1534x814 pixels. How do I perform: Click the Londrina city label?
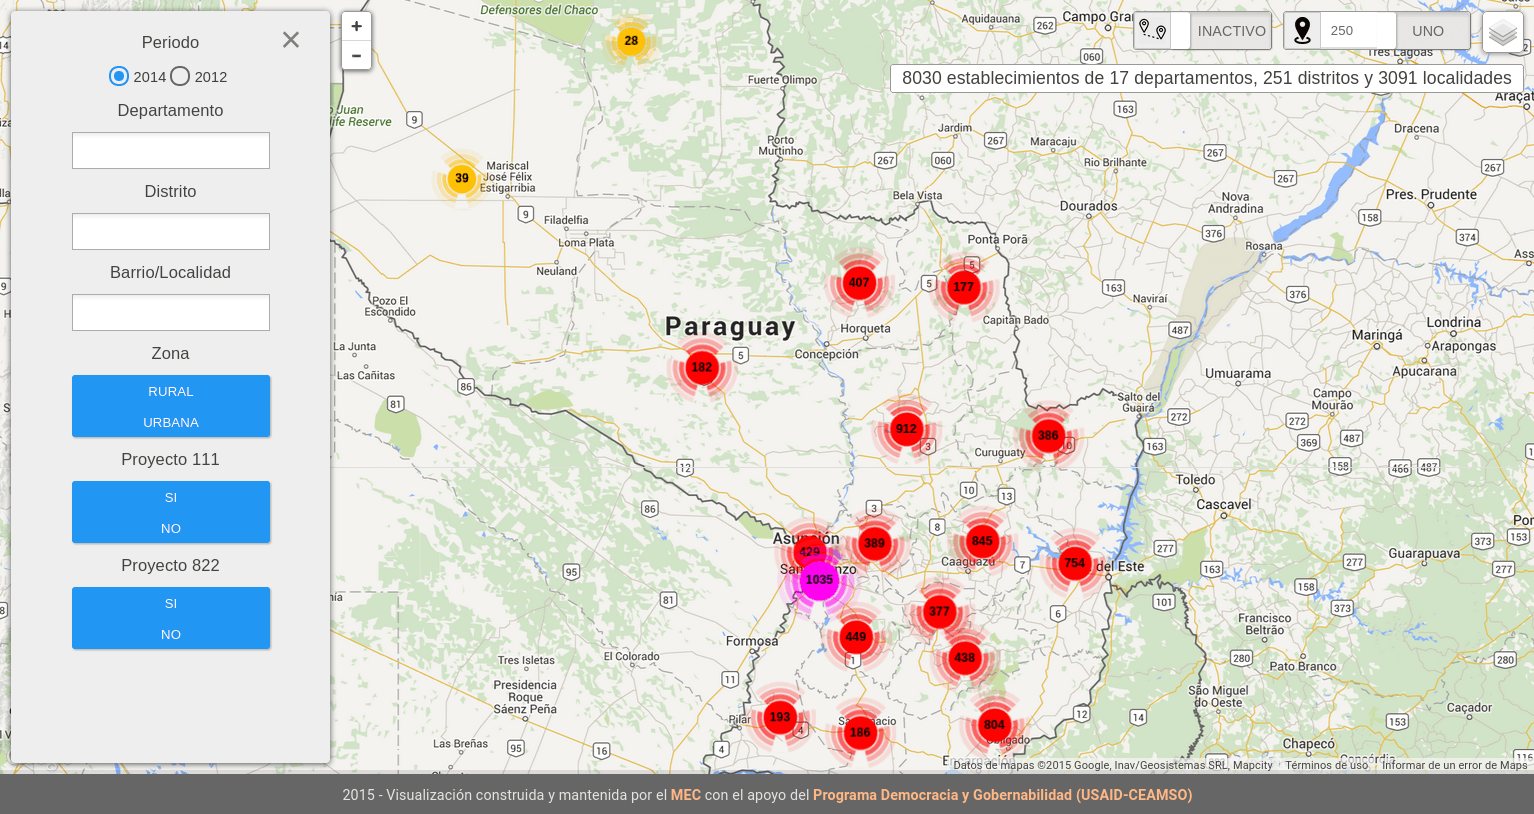1454,322
